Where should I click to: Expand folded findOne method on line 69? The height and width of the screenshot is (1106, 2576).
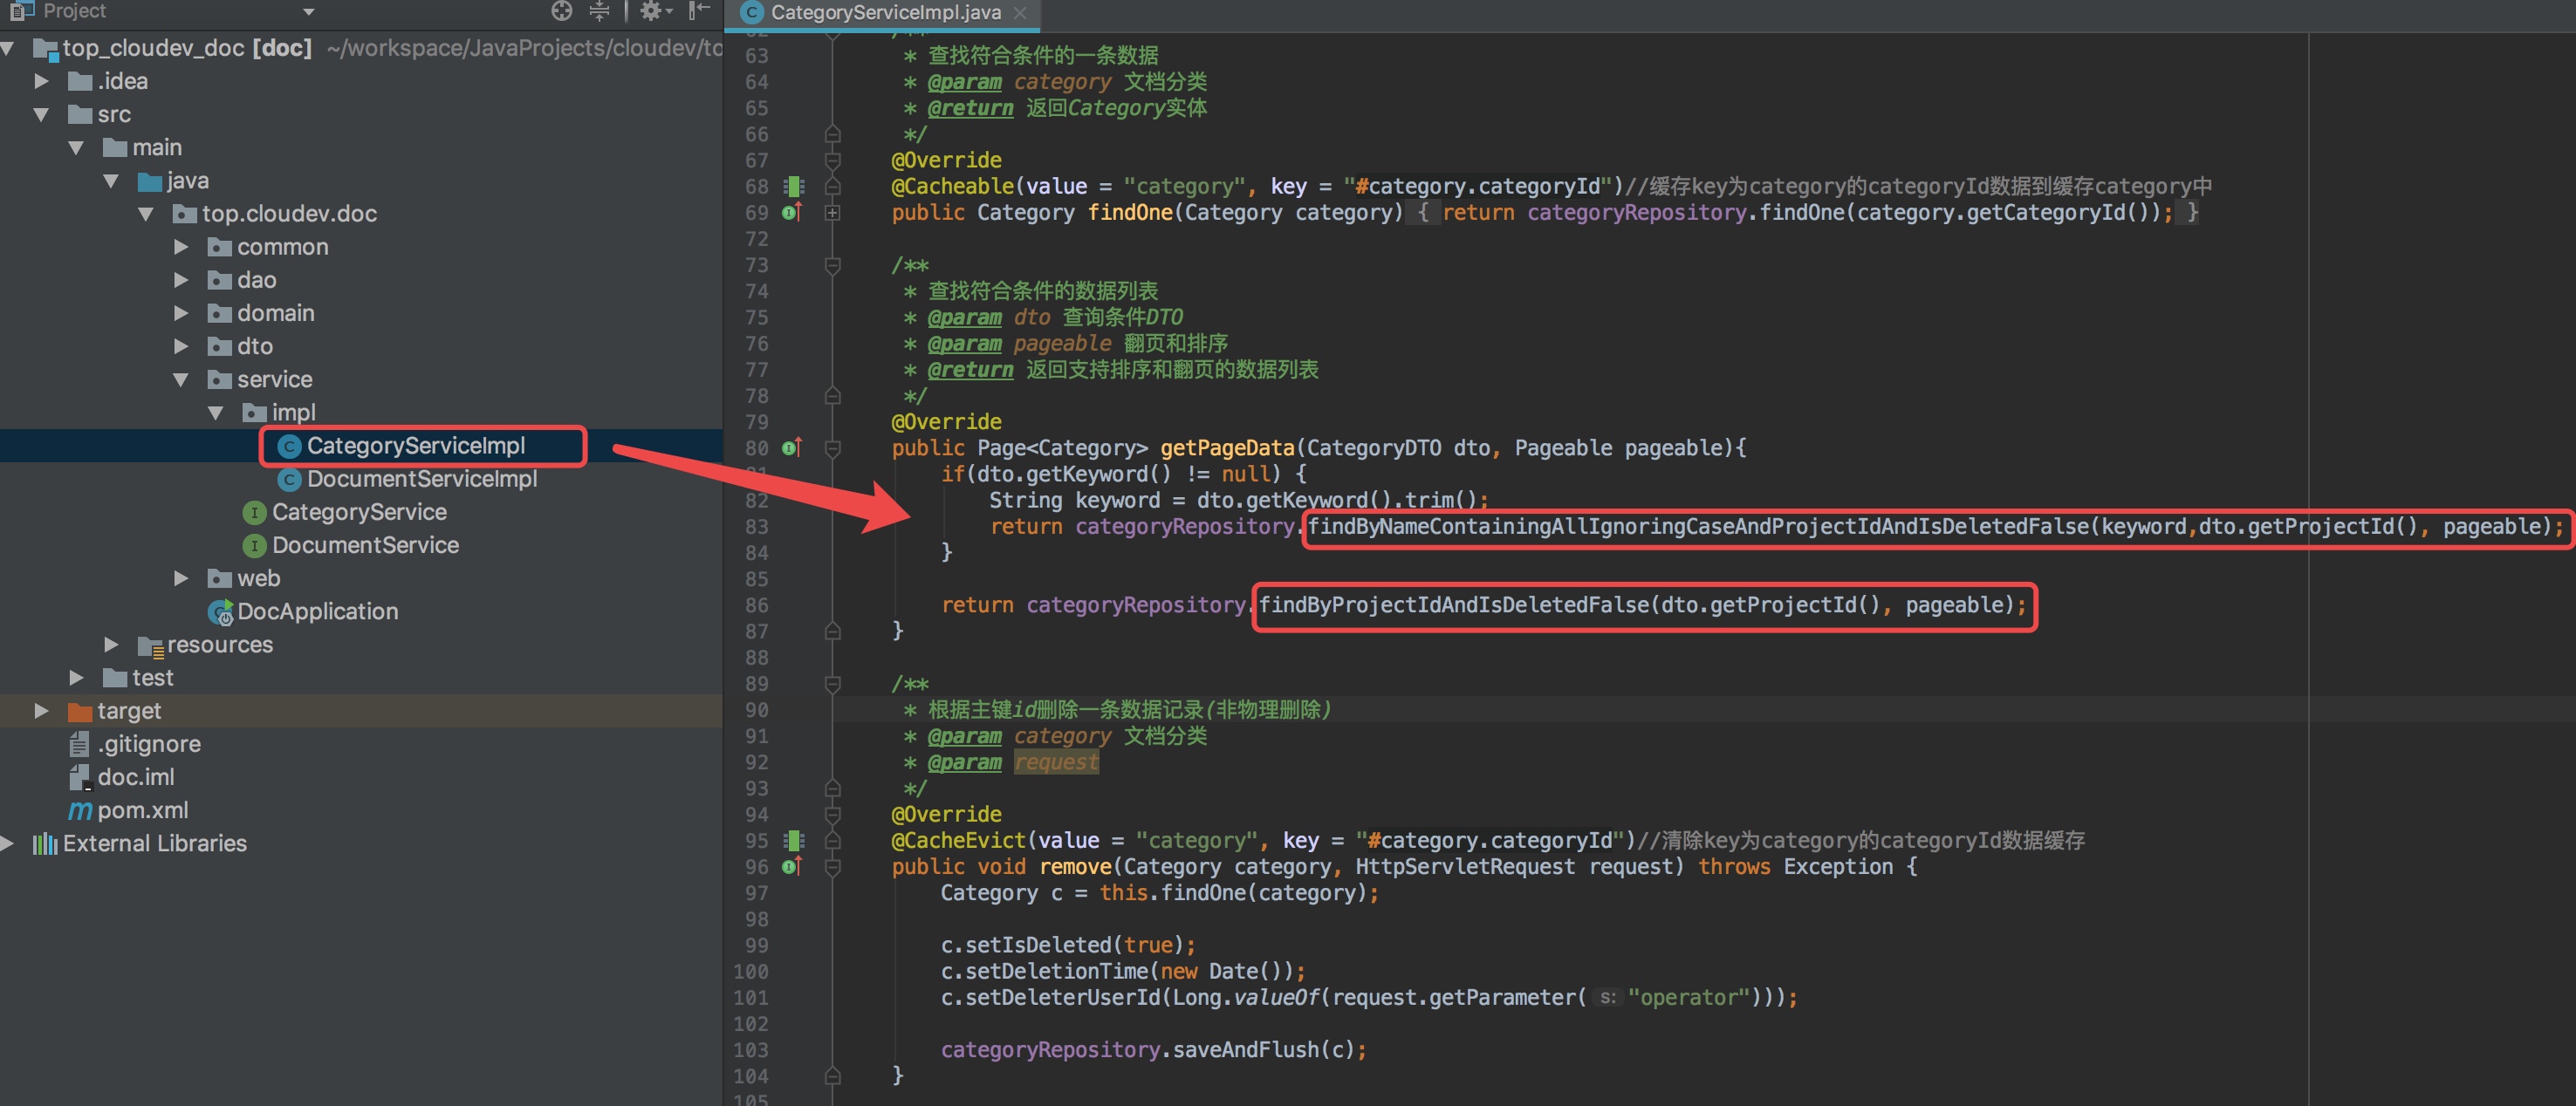click(x=832, y=213)
